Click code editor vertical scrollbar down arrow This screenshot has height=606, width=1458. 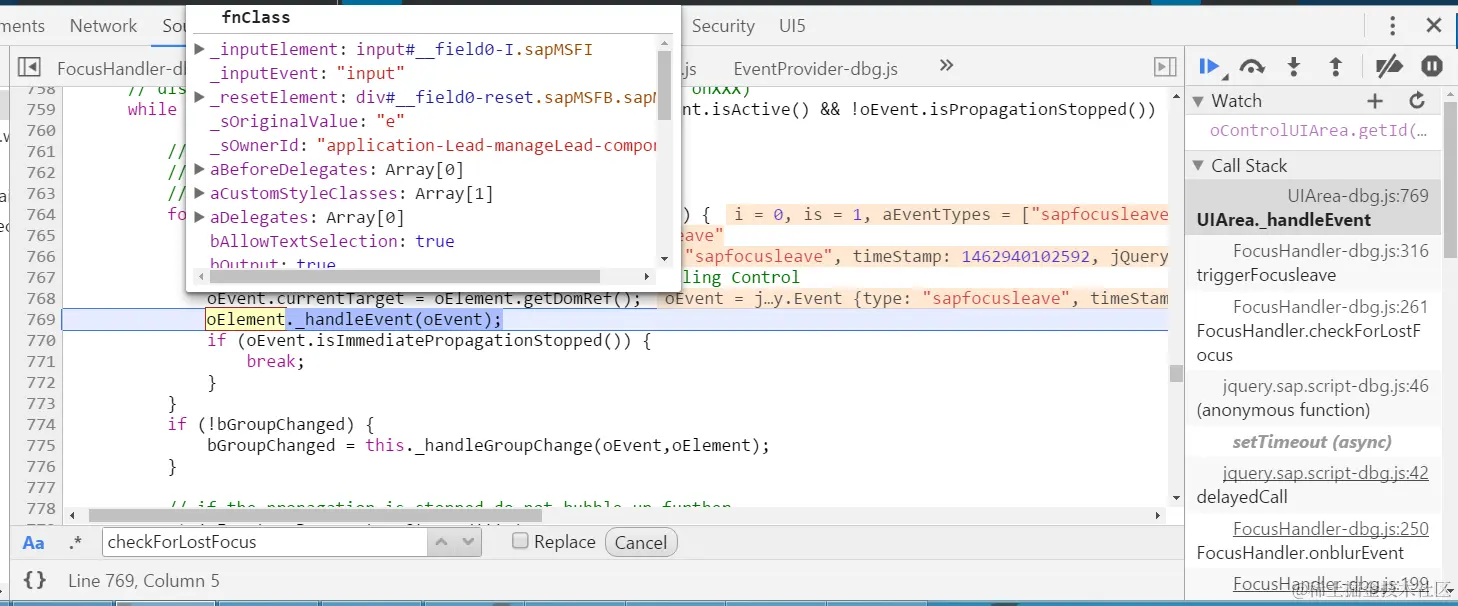(x=1175, y=497)
